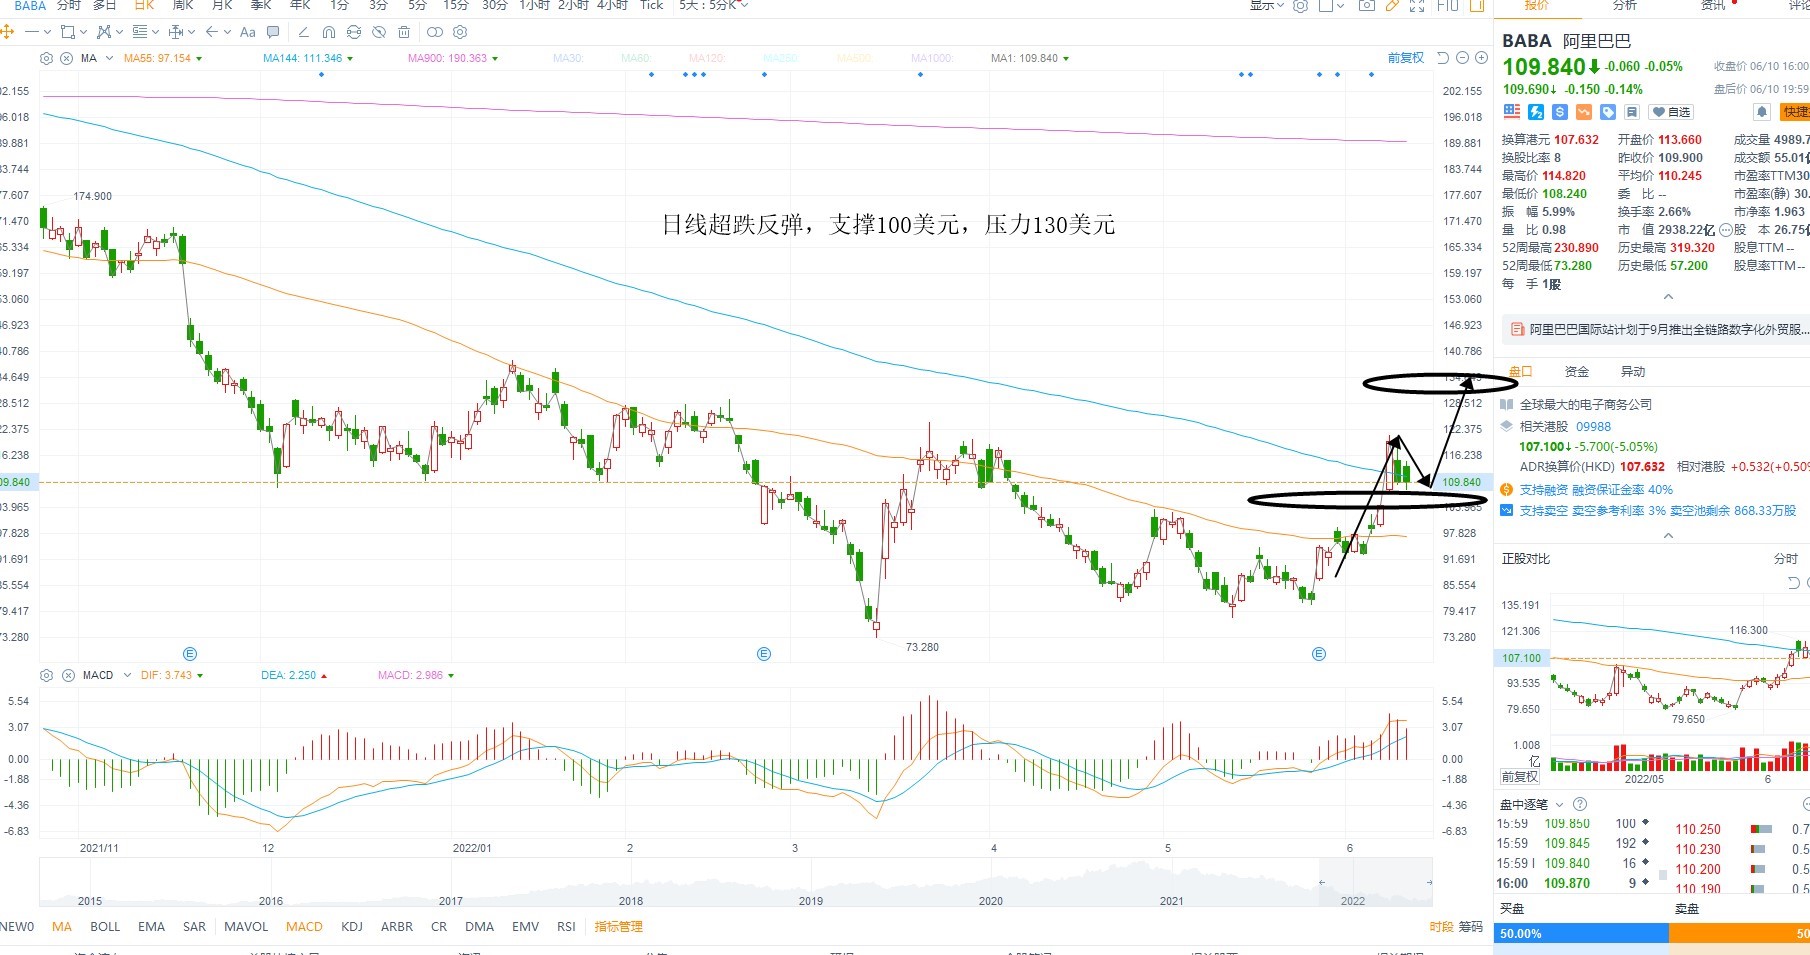Viewport: 1810px width, 955px height.
Task: Expand the MA indicator dropdown
Action: [x=109, y=58]
